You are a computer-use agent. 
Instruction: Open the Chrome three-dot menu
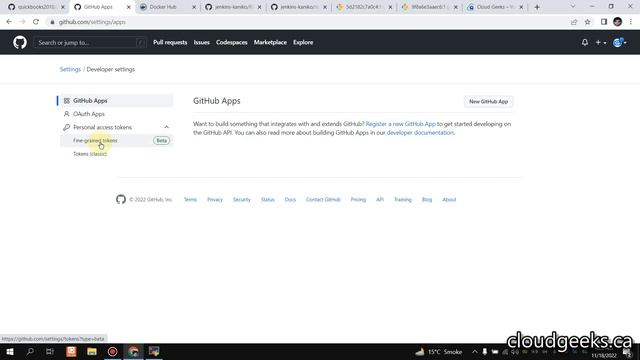point(631,22)
